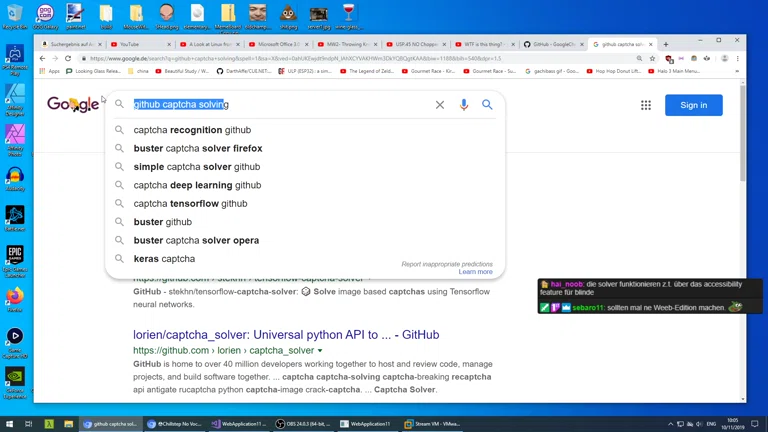Select the Audacity desktop icon

click(x=15, y=179)
